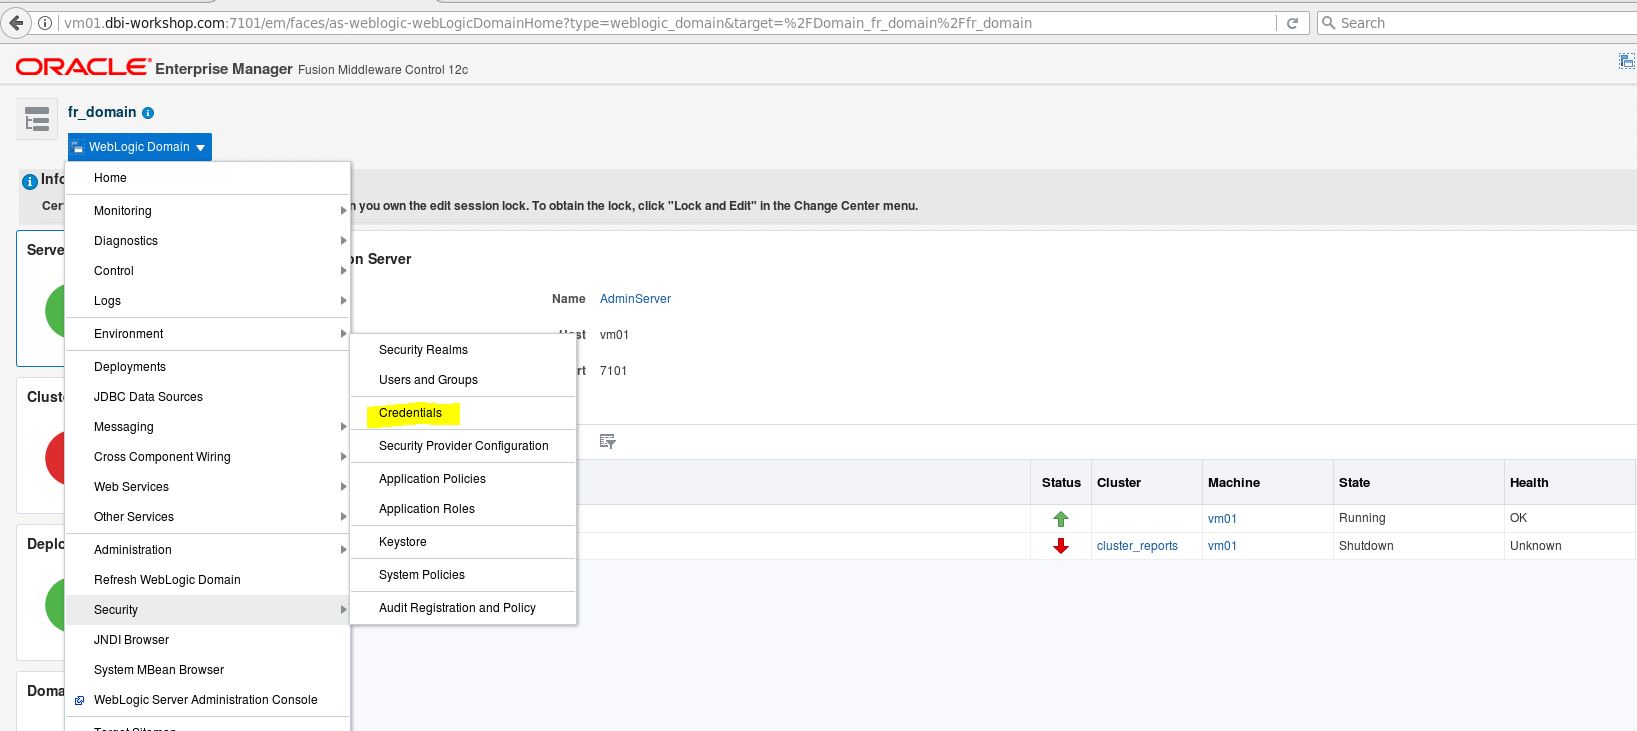Screen dimensions: 1637x731
Task: Launch WebLogic Server Administration Console
Action: coord(208,700)
